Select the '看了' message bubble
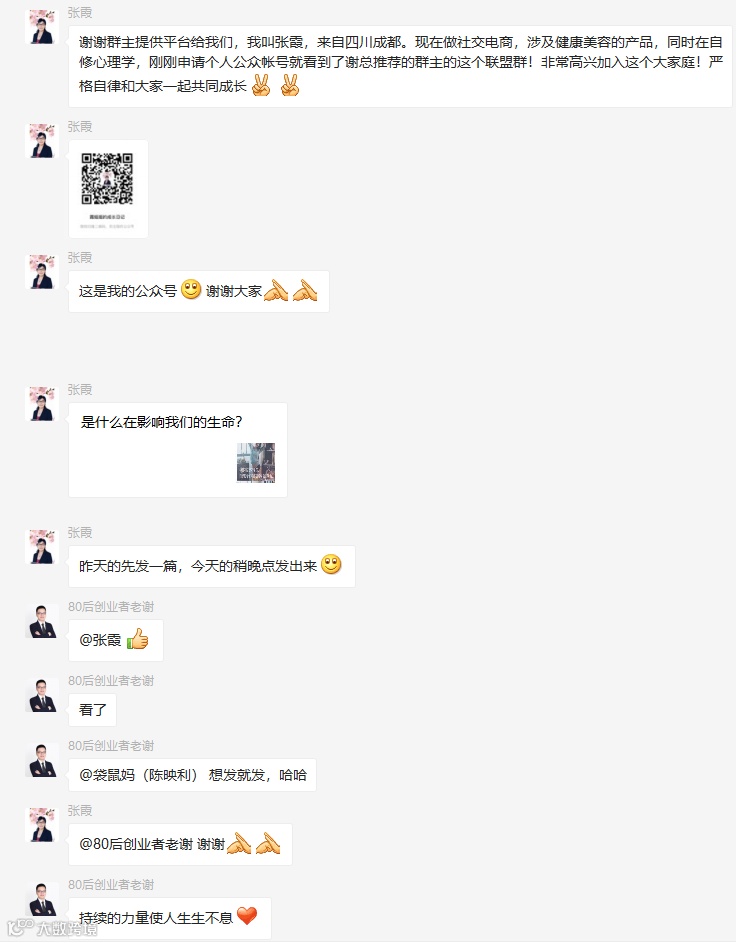736x943 pixels. point(93,710)
